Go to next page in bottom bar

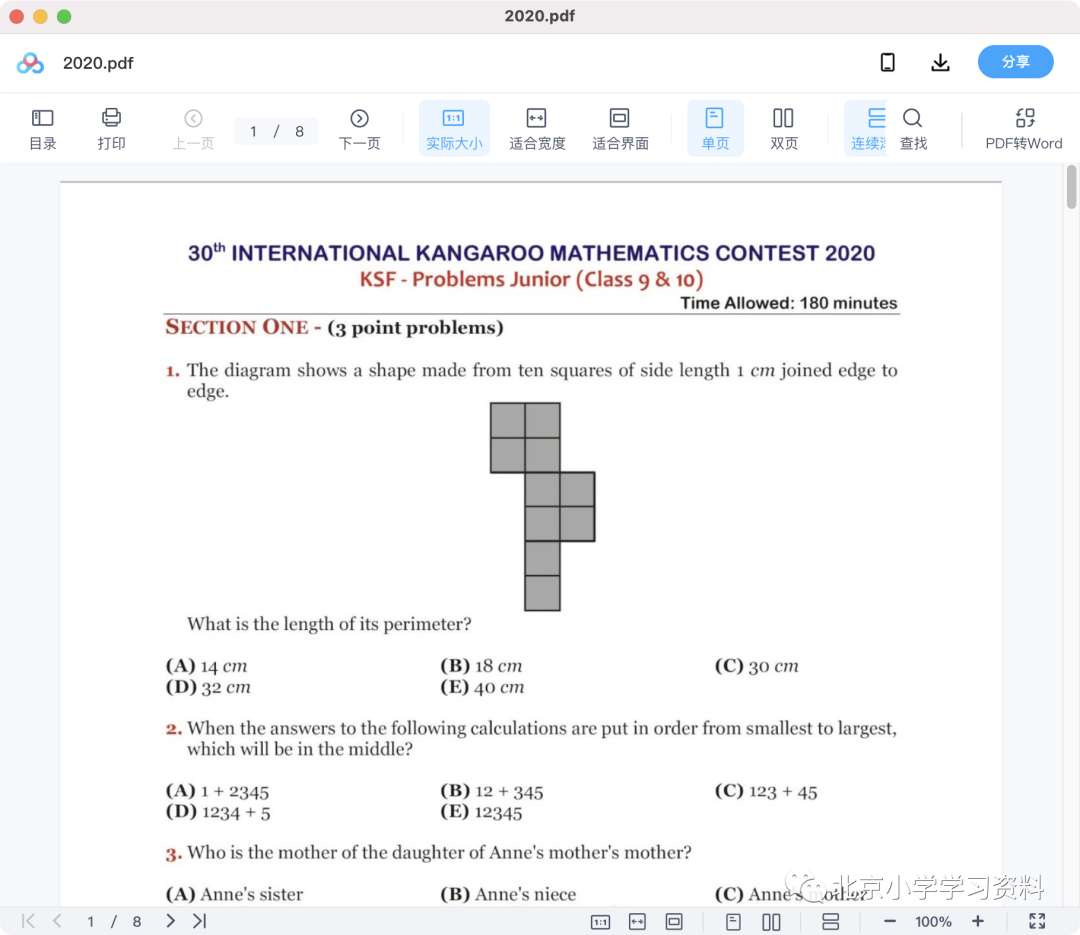170,921
